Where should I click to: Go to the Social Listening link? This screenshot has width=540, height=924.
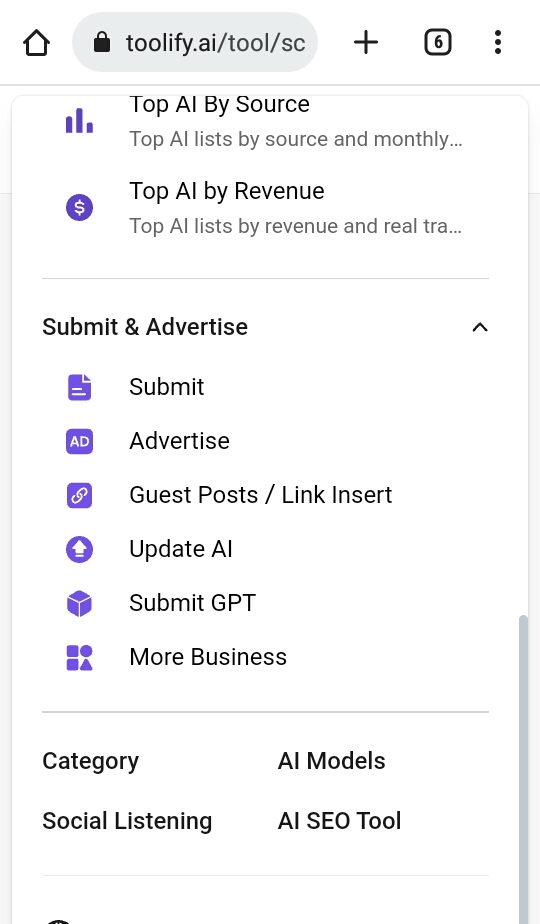pos(127,821)
